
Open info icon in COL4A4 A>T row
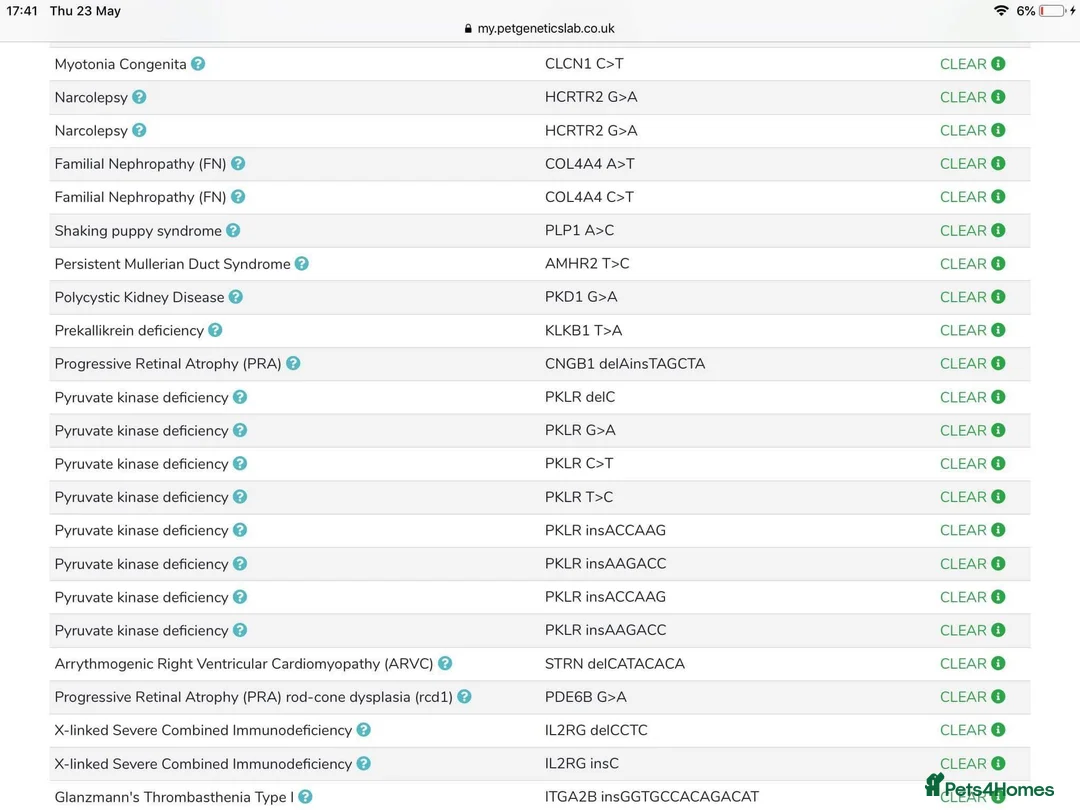tap(998, 164)
